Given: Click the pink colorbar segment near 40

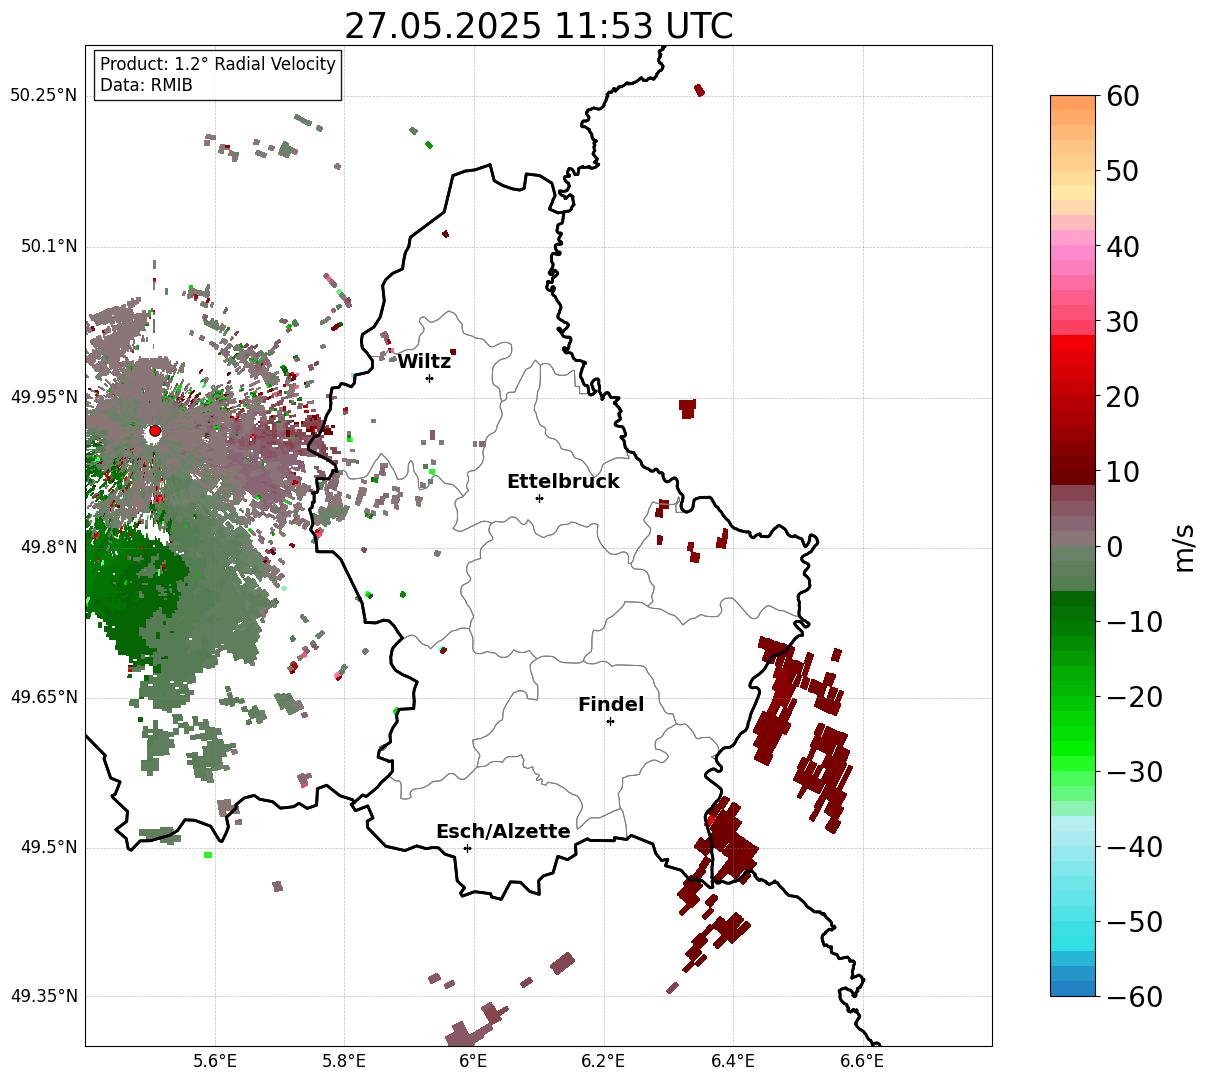Looking at the screenshot, I should pos(1073,253).
